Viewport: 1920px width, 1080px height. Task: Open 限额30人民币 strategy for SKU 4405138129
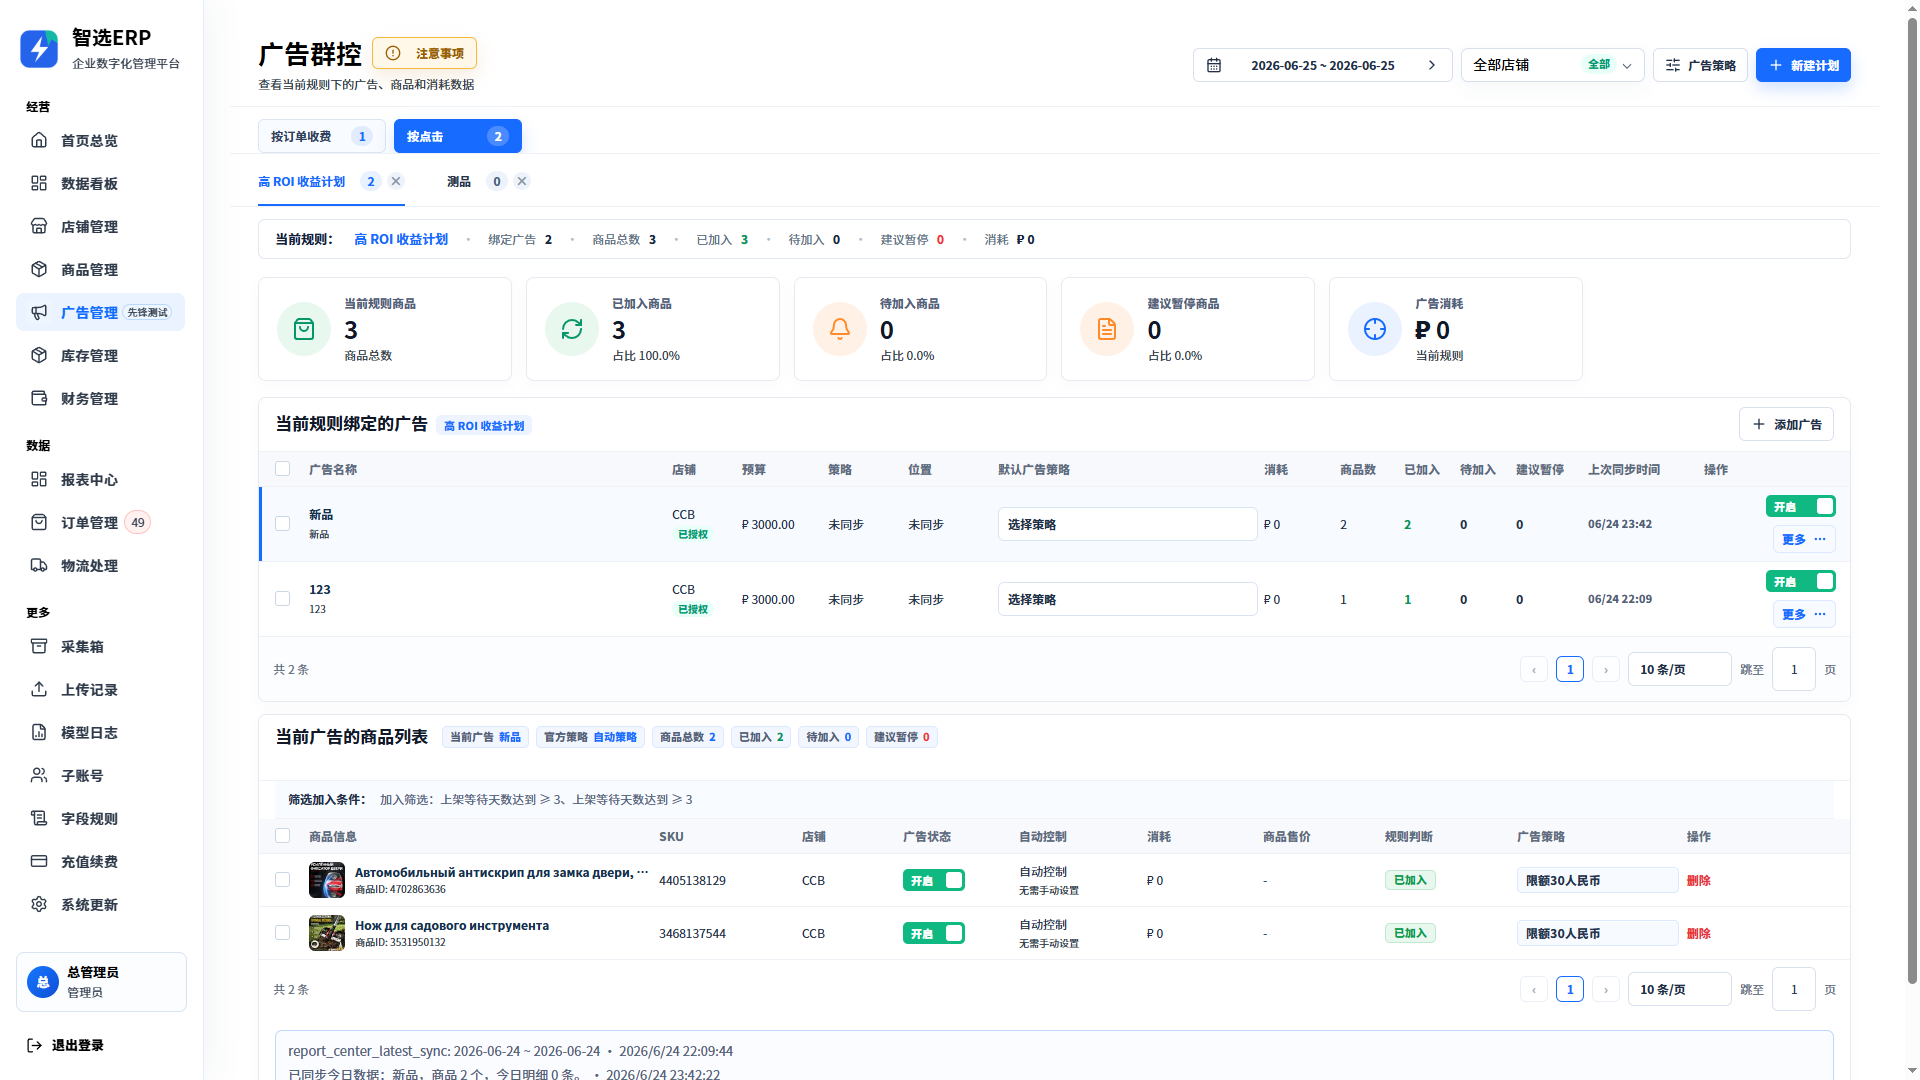click(1597, 880)
